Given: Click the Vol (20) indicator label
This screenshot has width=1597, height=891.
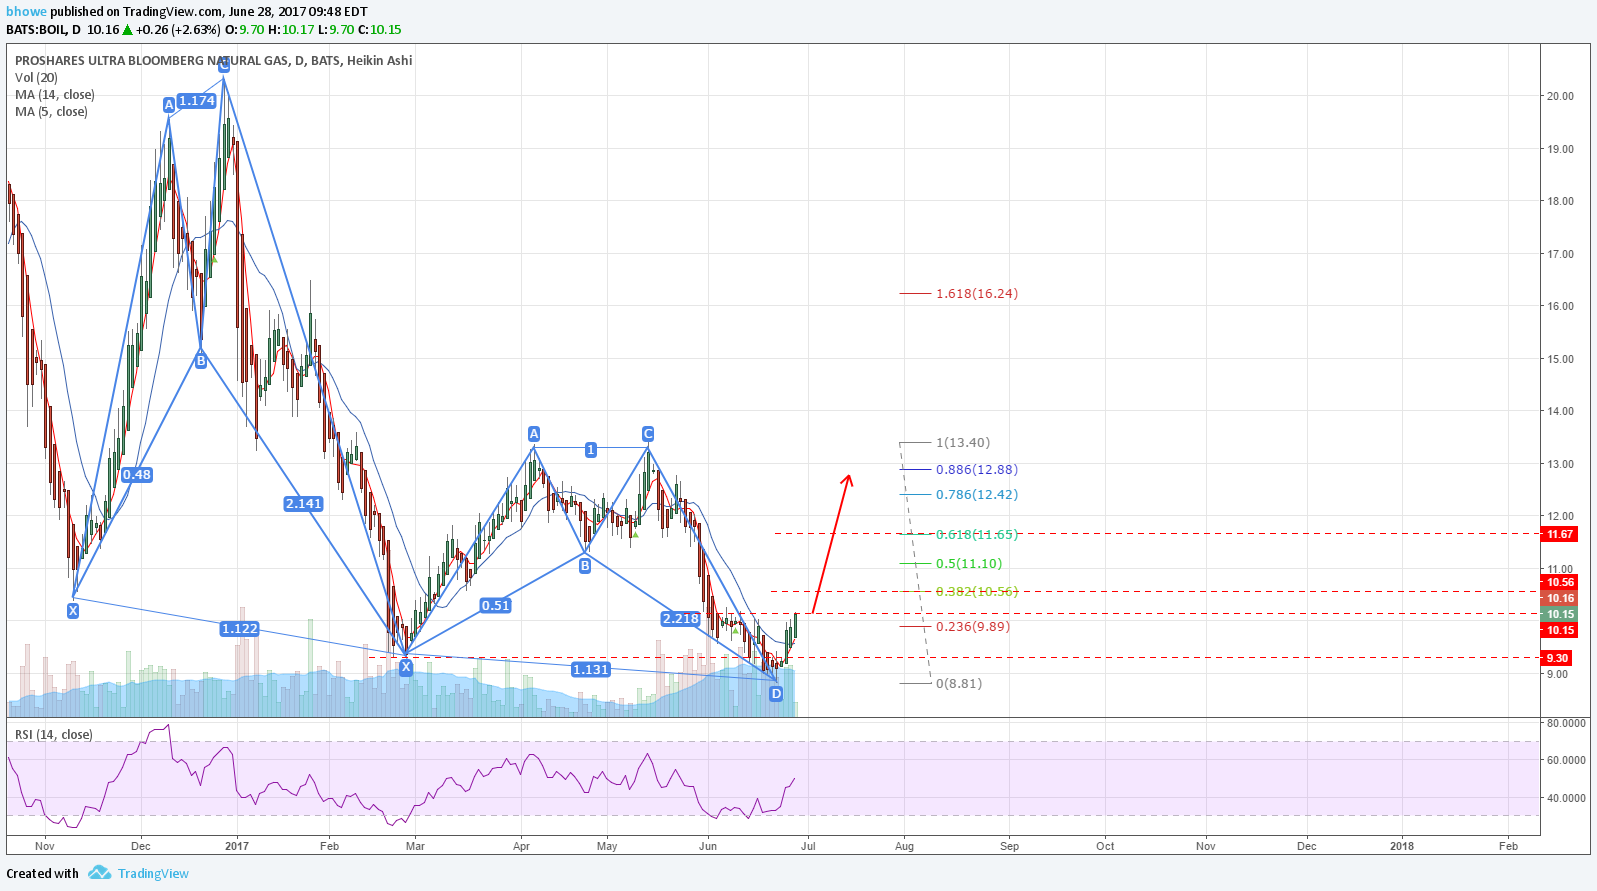Looking at the screenshot, I should pyautogui.click(x=36, y=77).
